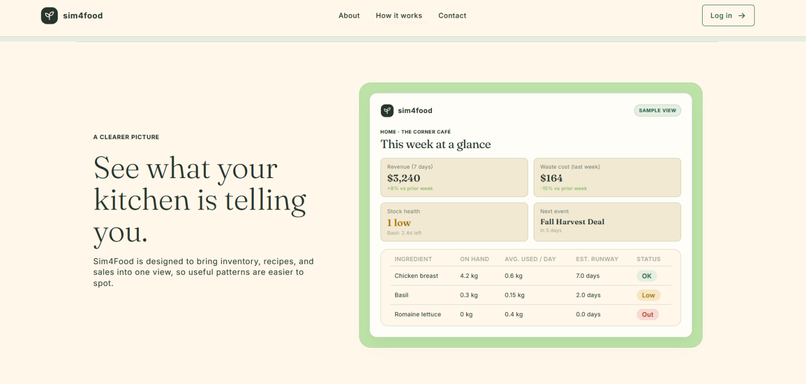806x384 pixels.
Task: Click the STATUS column header
Action: click(x=649, y=259)
